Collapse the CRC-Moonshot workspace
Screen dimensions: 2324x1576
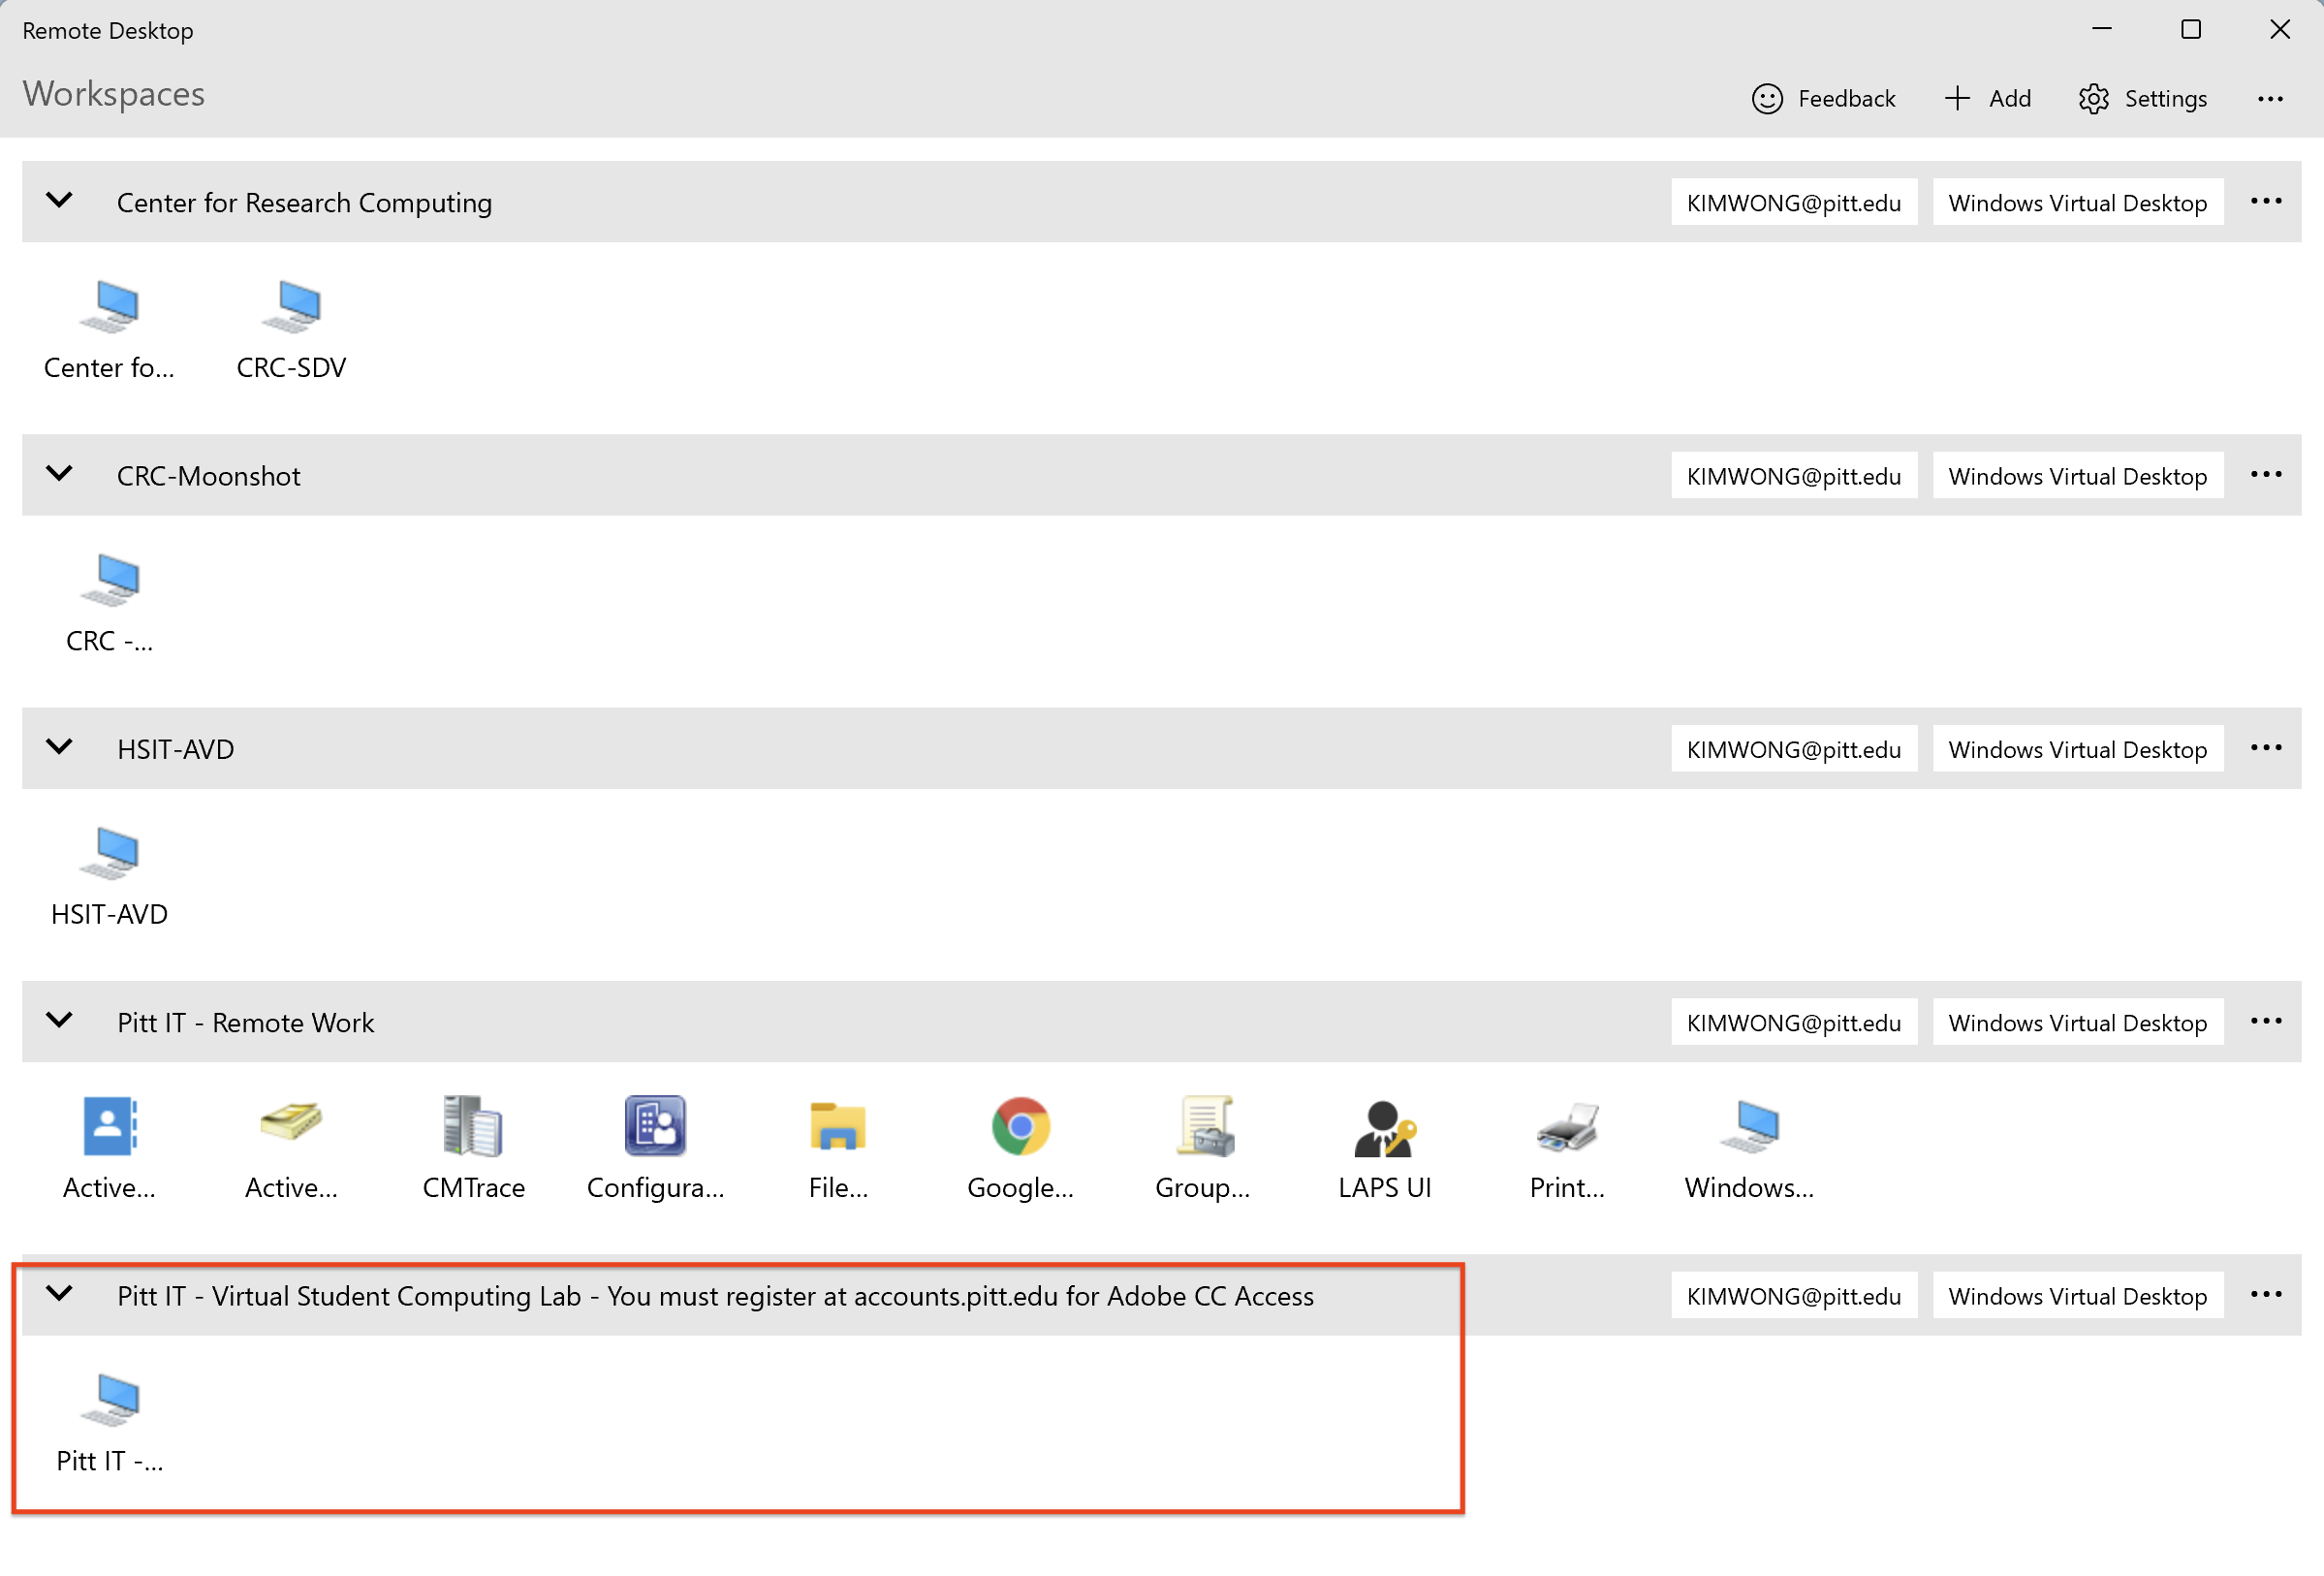click(60, 474)
